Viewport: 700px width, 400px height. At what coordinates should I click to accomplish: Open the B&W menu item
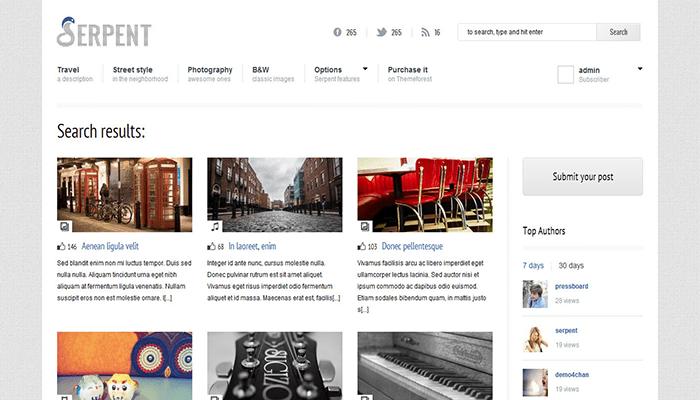[273, 74]
